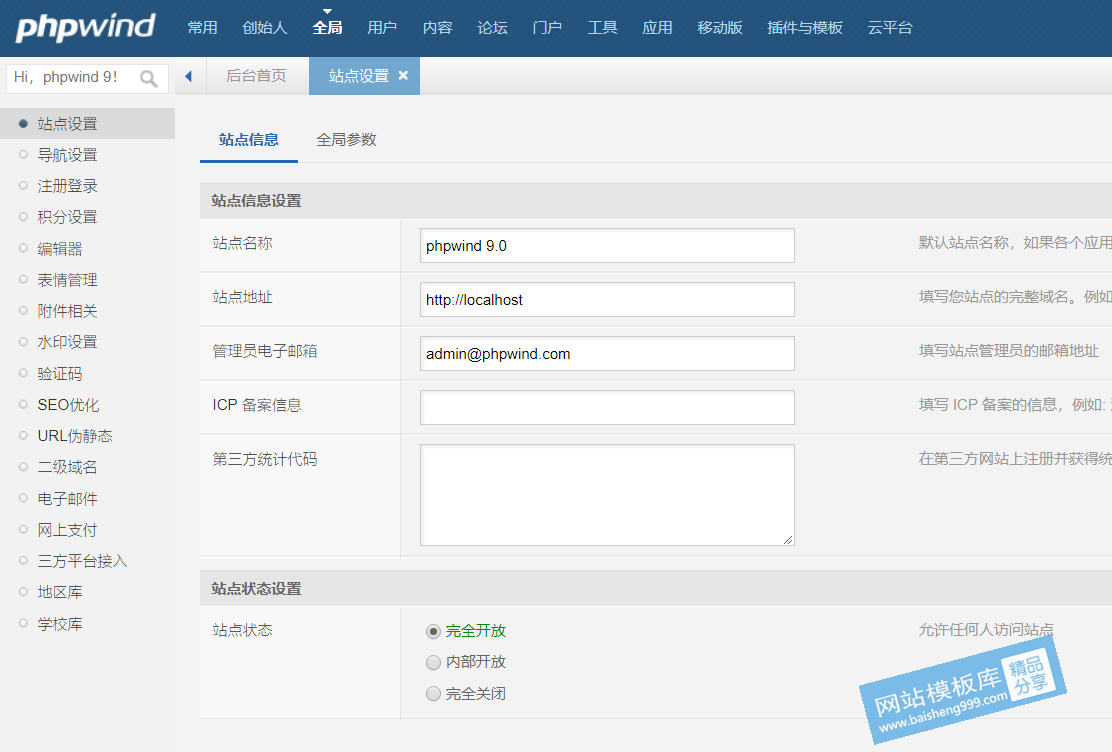
Task: Open the 云平台 top menu
Action: (890, 28)
